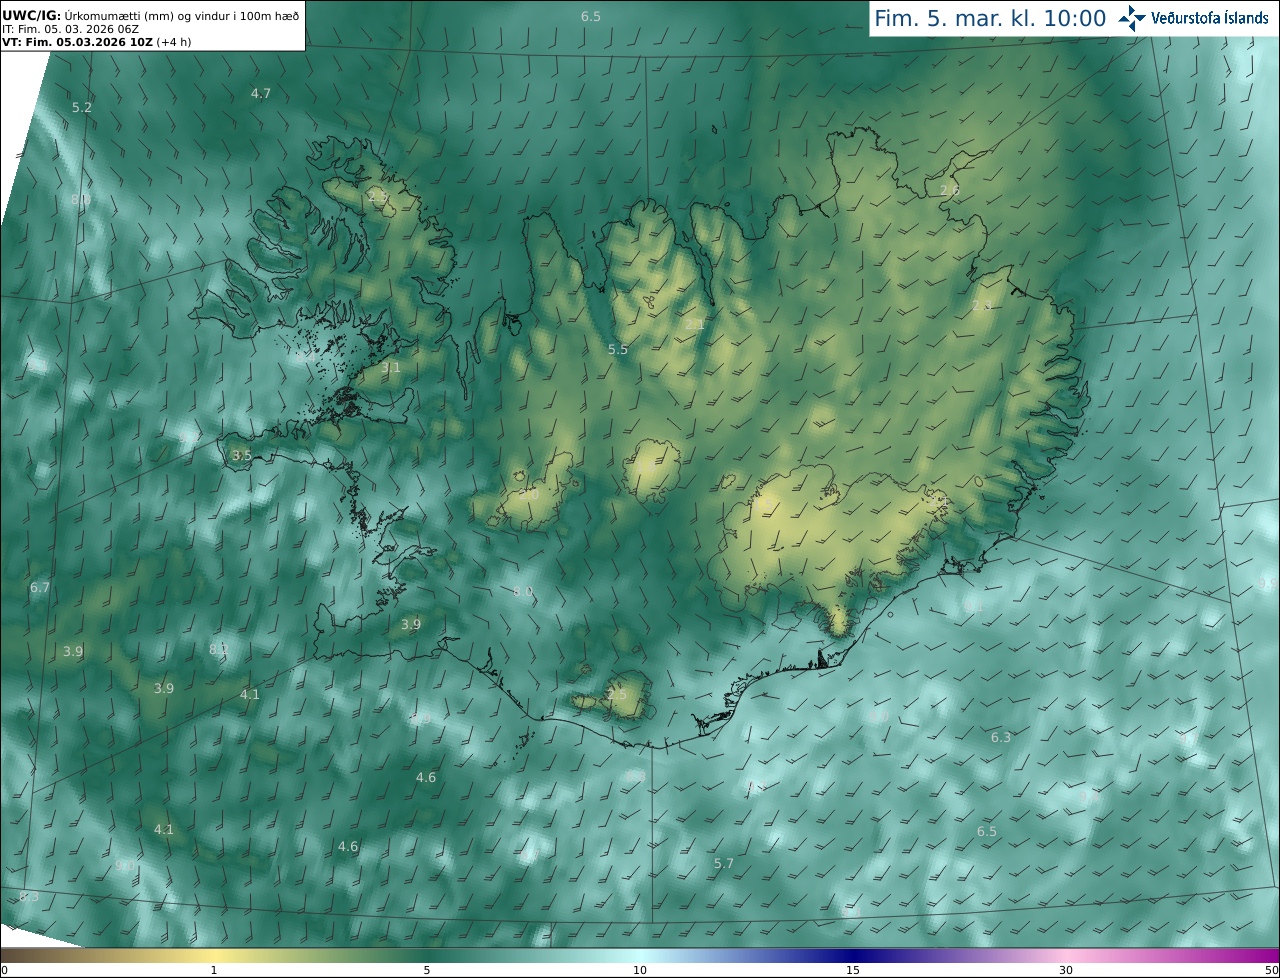Click the 1 tick on the color scale

coord(214,970)
